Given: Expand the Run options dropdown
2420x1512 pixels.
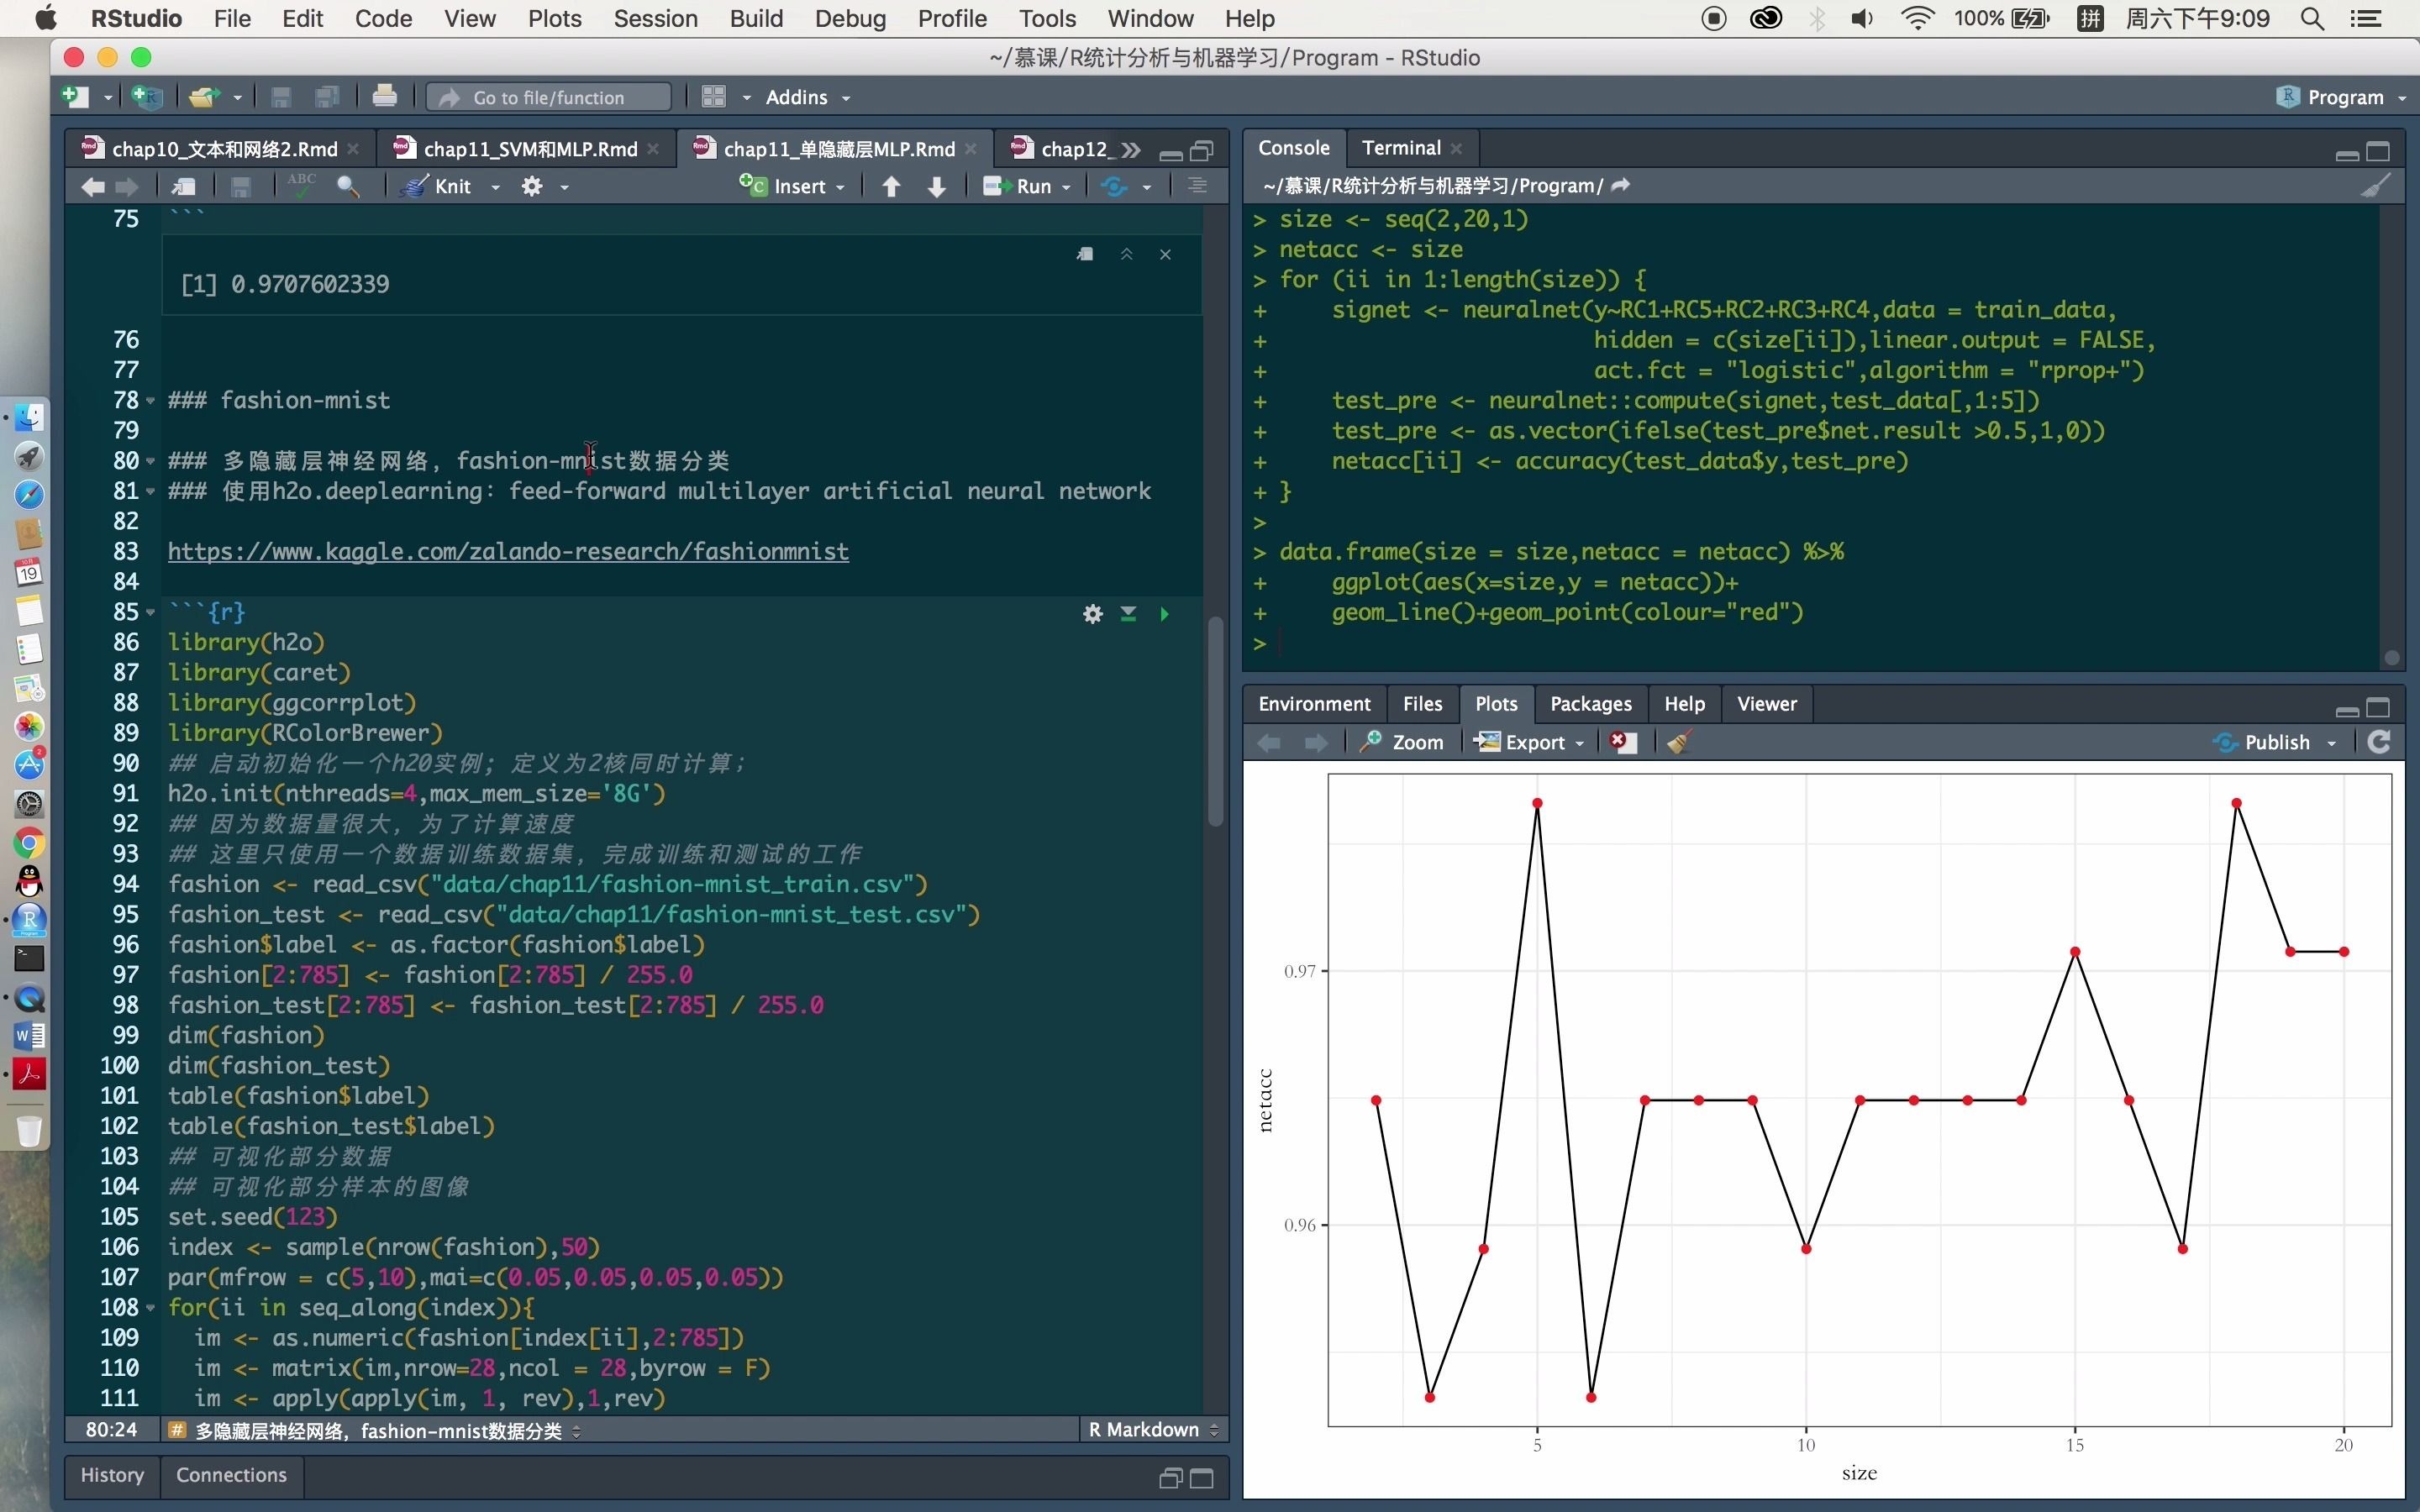Looking at the screenshot, I should (1067, 187).
